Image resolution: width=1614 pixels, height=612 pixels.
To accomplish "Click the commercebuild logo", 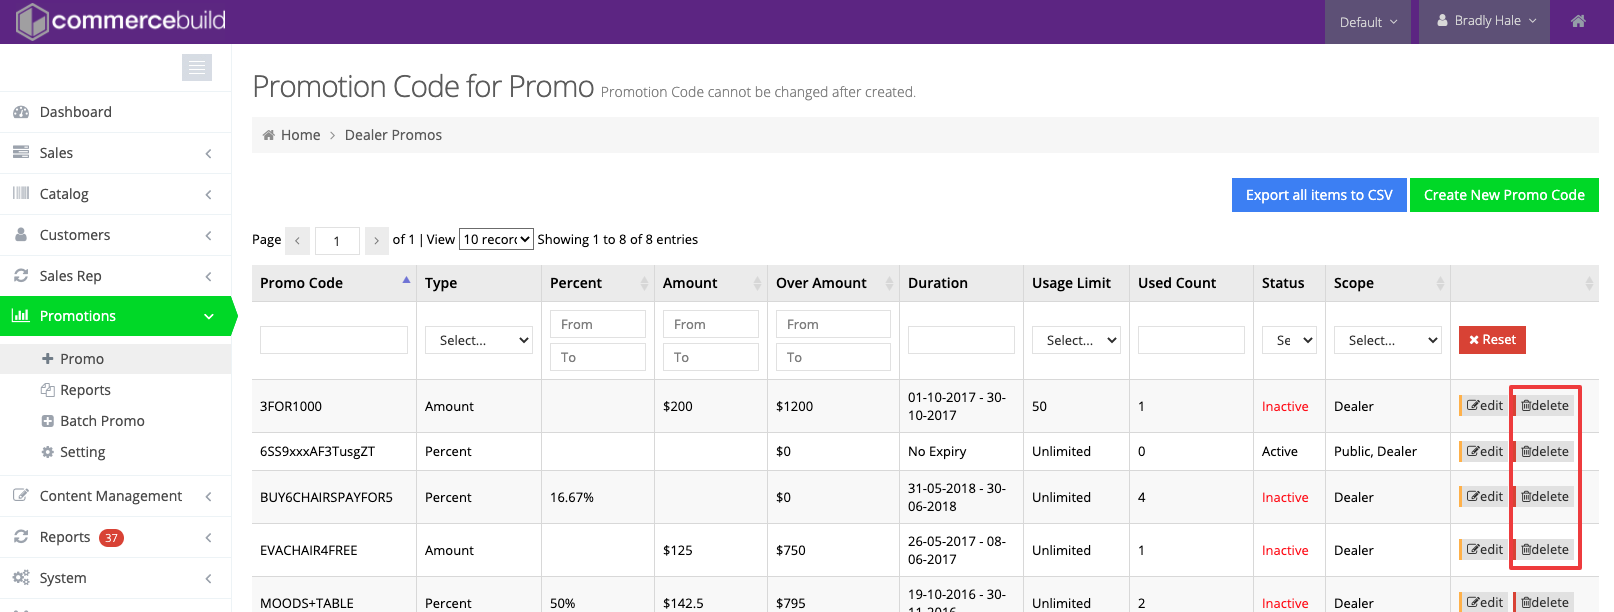I will 122,21.
